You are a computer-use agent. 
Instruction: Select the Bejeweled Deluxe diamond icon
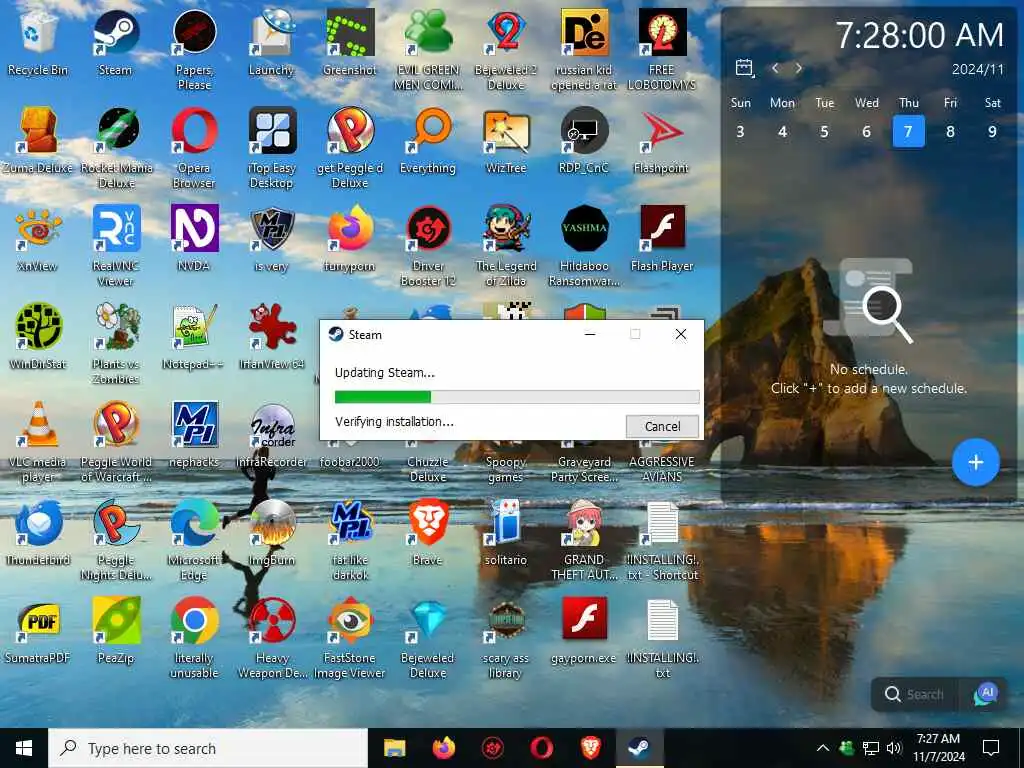tap(428, 620)
